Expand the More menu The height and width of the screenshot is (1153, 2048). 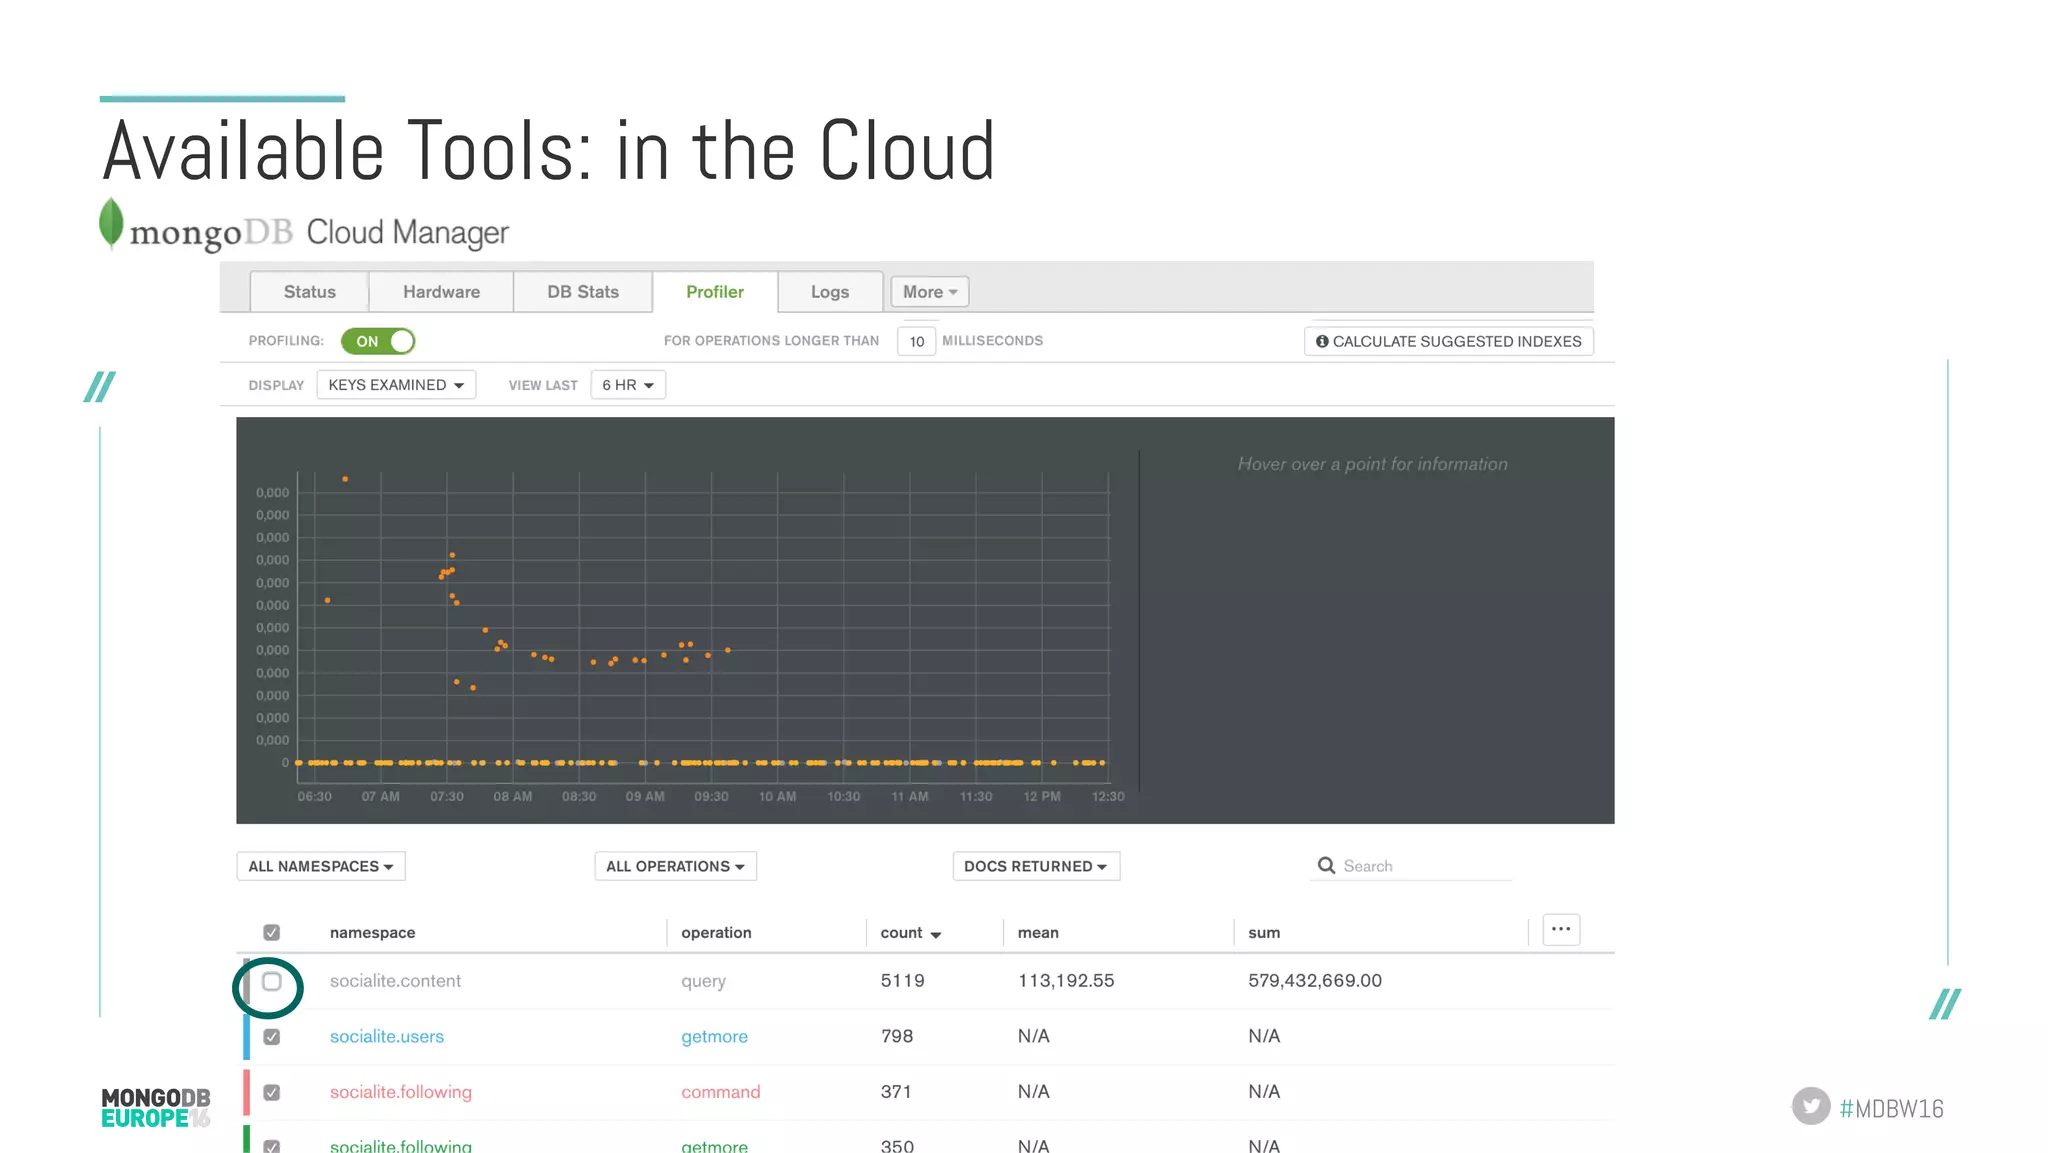[930, 292]
